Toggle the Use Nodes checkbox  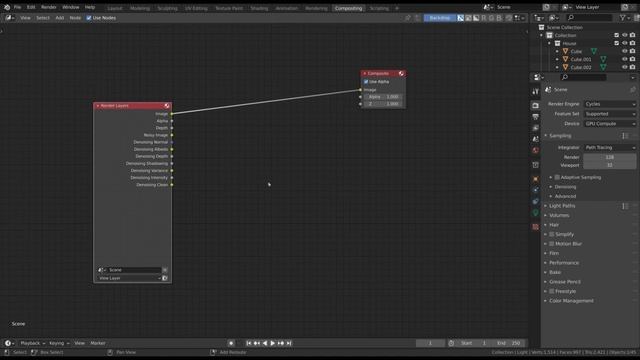[x=89, y=18]
